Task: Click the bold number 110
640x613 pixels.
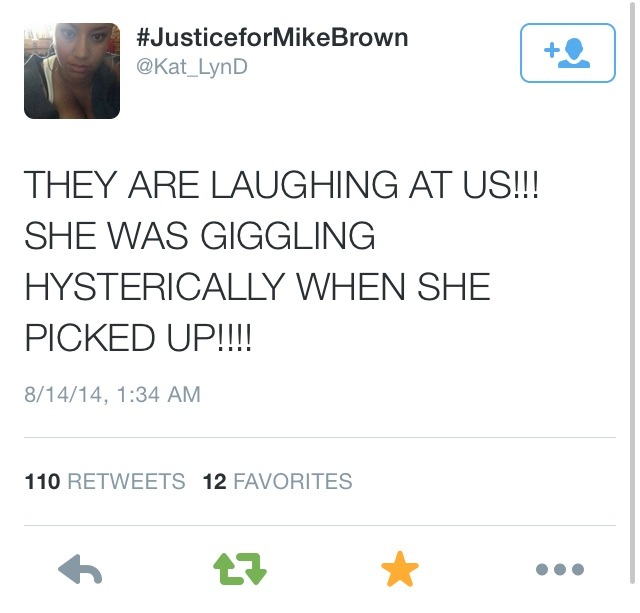Action: pyautogui.click(x=42, y=481)
